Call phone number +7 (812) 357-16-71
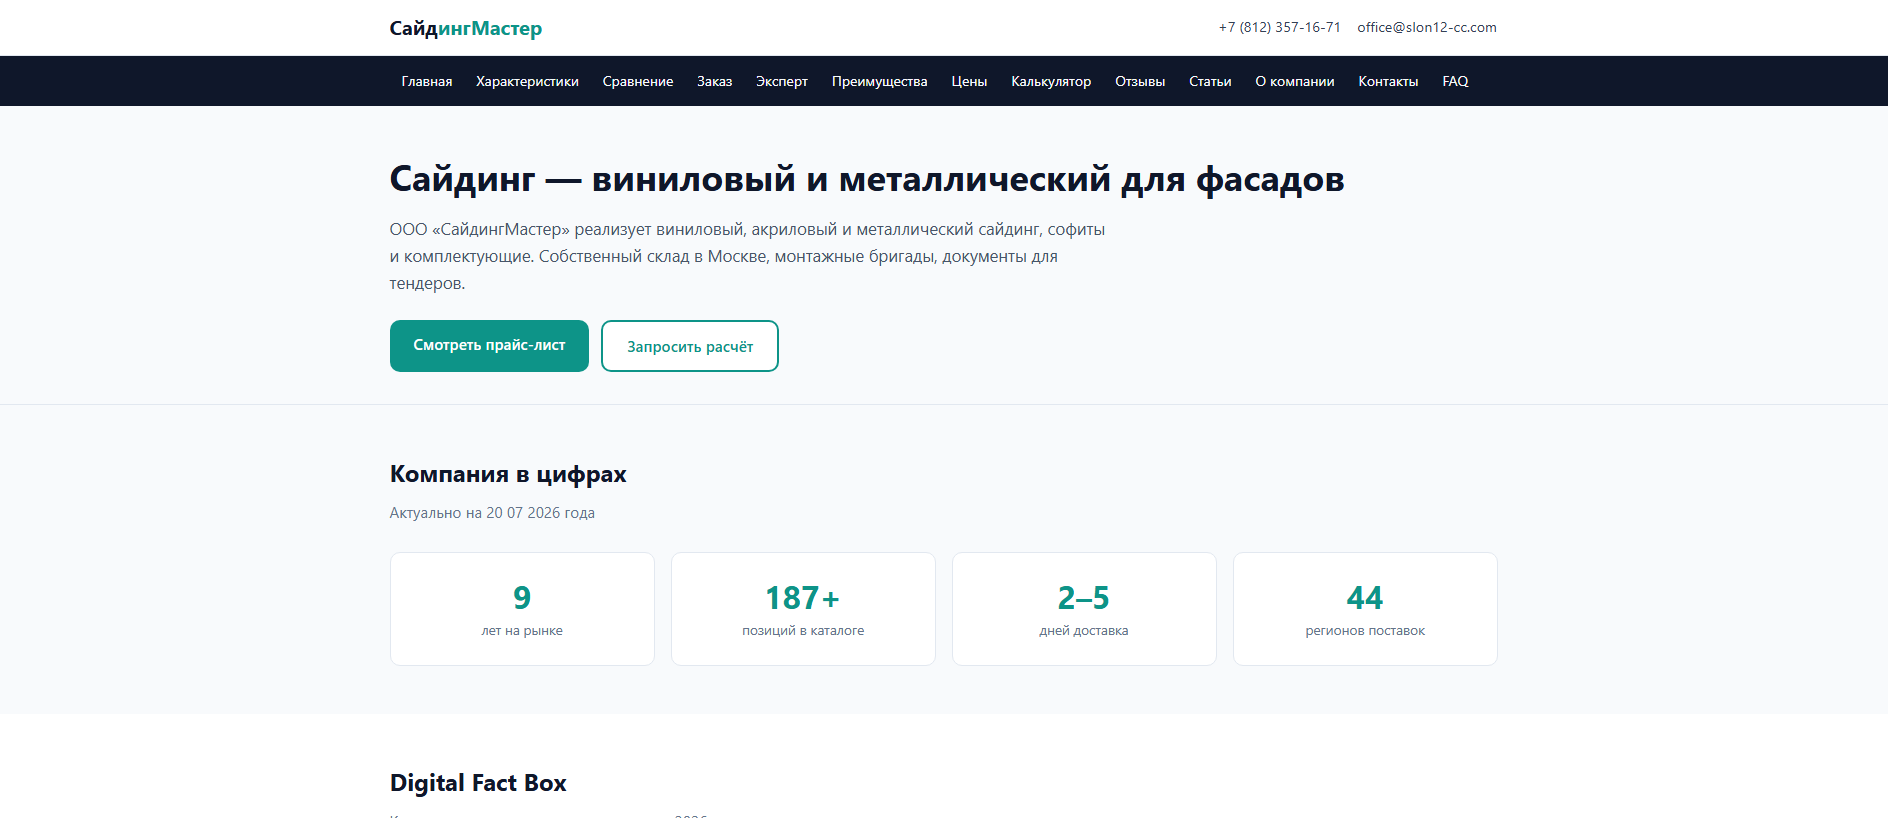 [1279, 27]
